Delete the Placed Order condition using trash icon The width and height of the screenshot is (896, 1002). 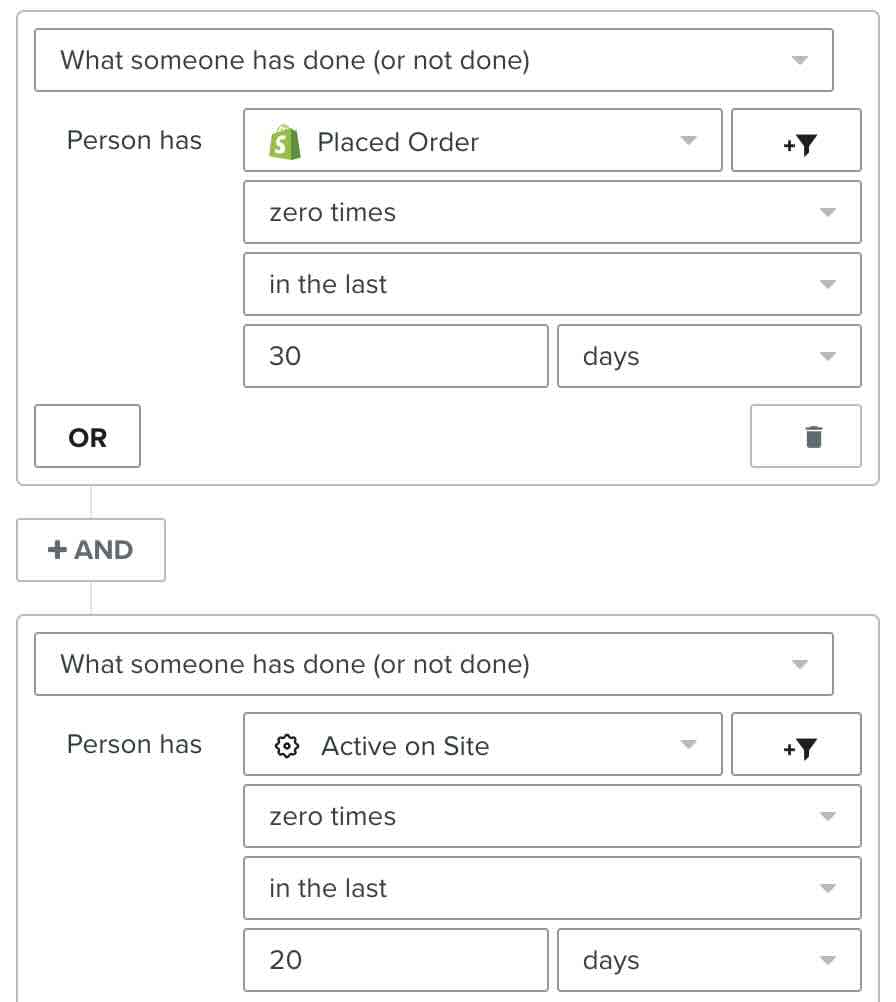click(805, 436)
